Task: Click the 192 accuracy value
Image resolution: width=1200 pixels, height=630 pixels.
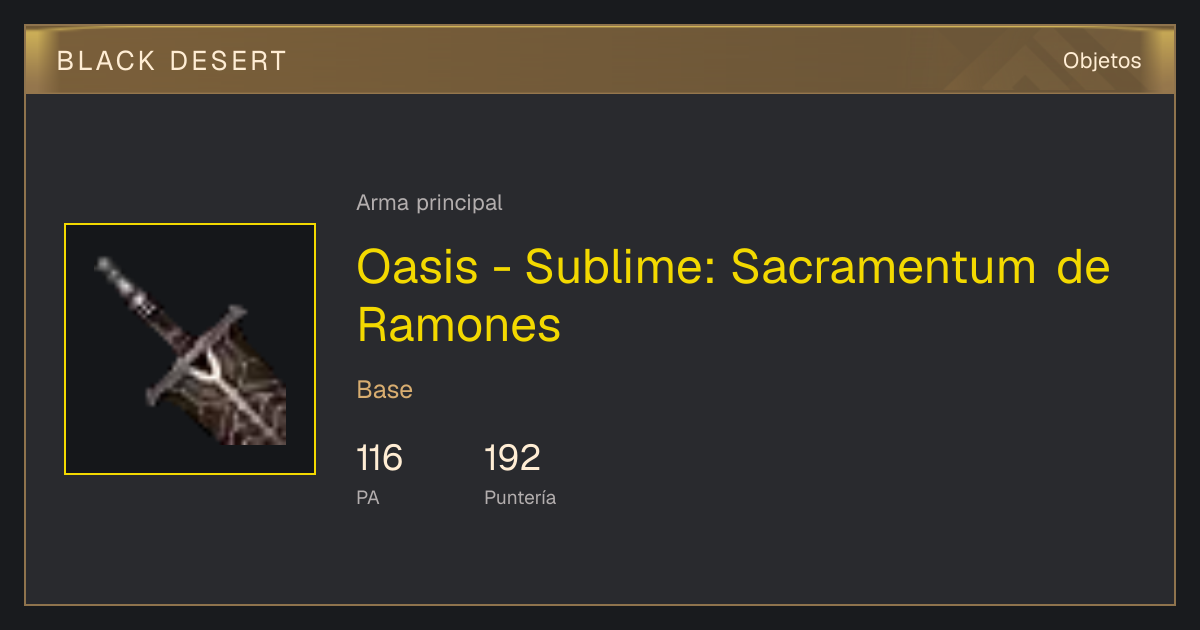Action: point(512,459)
